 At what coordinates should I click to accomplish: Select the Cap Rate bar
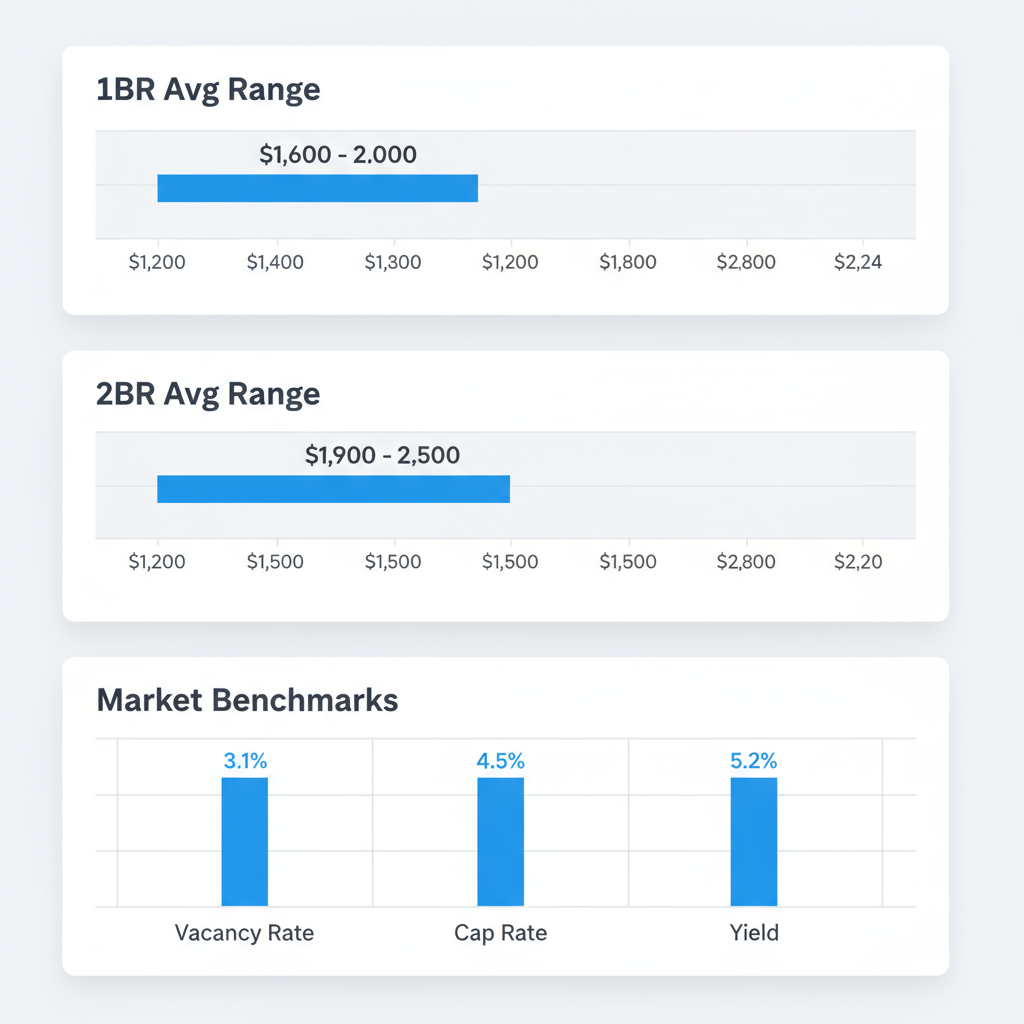(500, 841)
